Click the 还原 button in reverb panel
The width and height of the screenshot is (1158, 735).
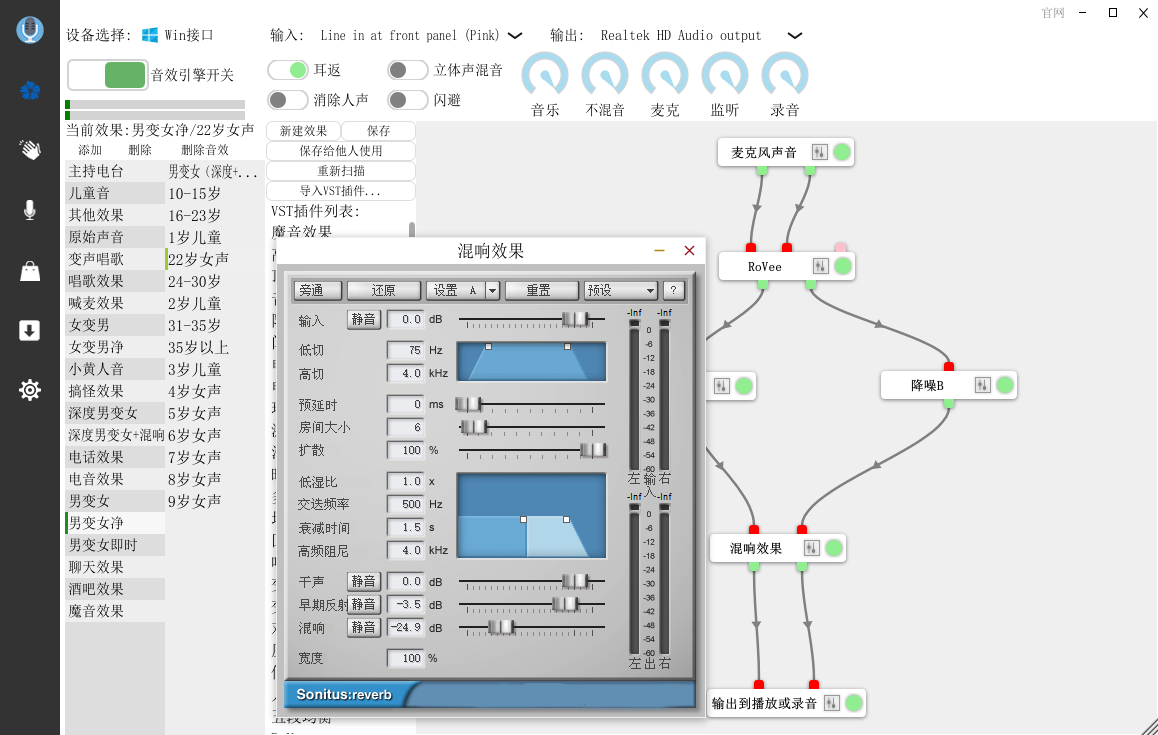[384, 290]
